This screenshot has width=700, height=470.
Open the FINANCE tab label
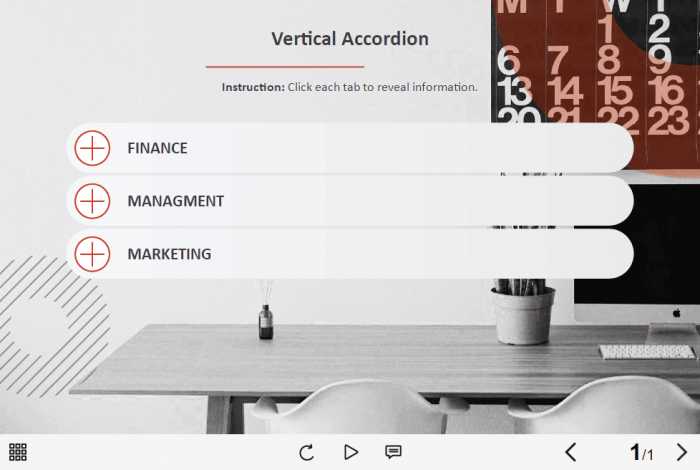pos(157,148)
